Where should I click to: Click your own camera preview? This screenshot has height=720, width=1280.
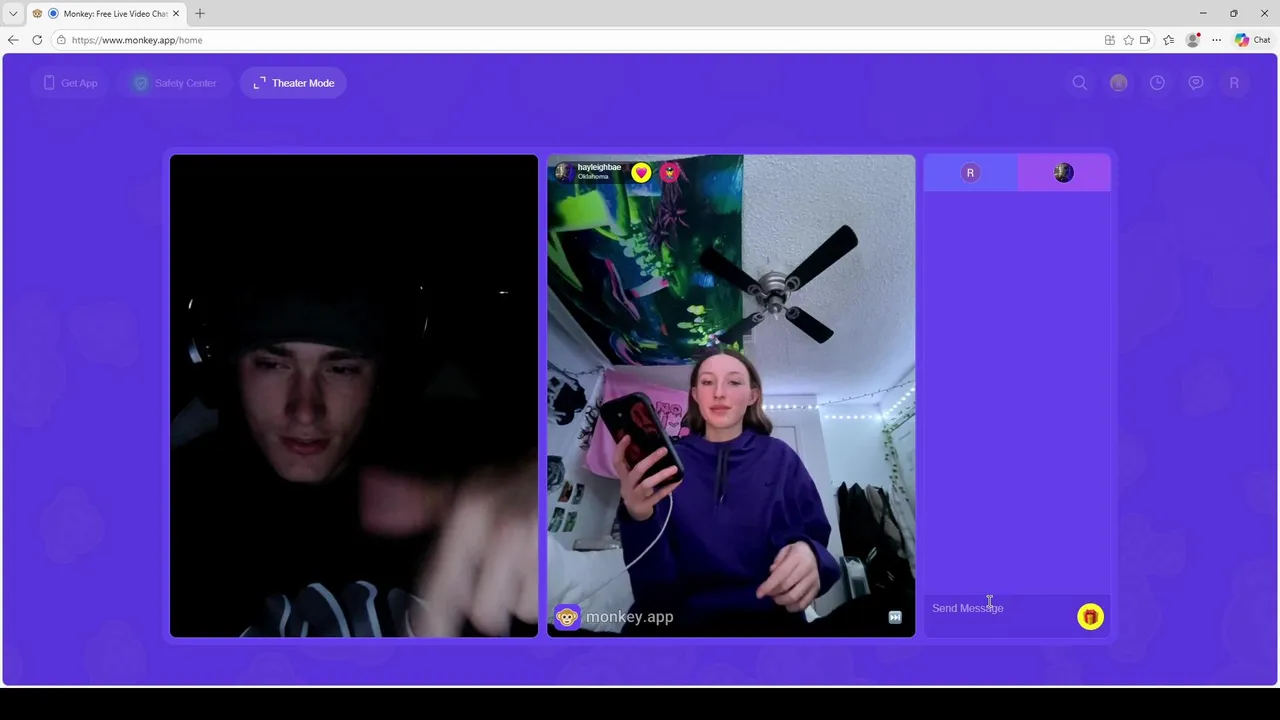[354, 396]
